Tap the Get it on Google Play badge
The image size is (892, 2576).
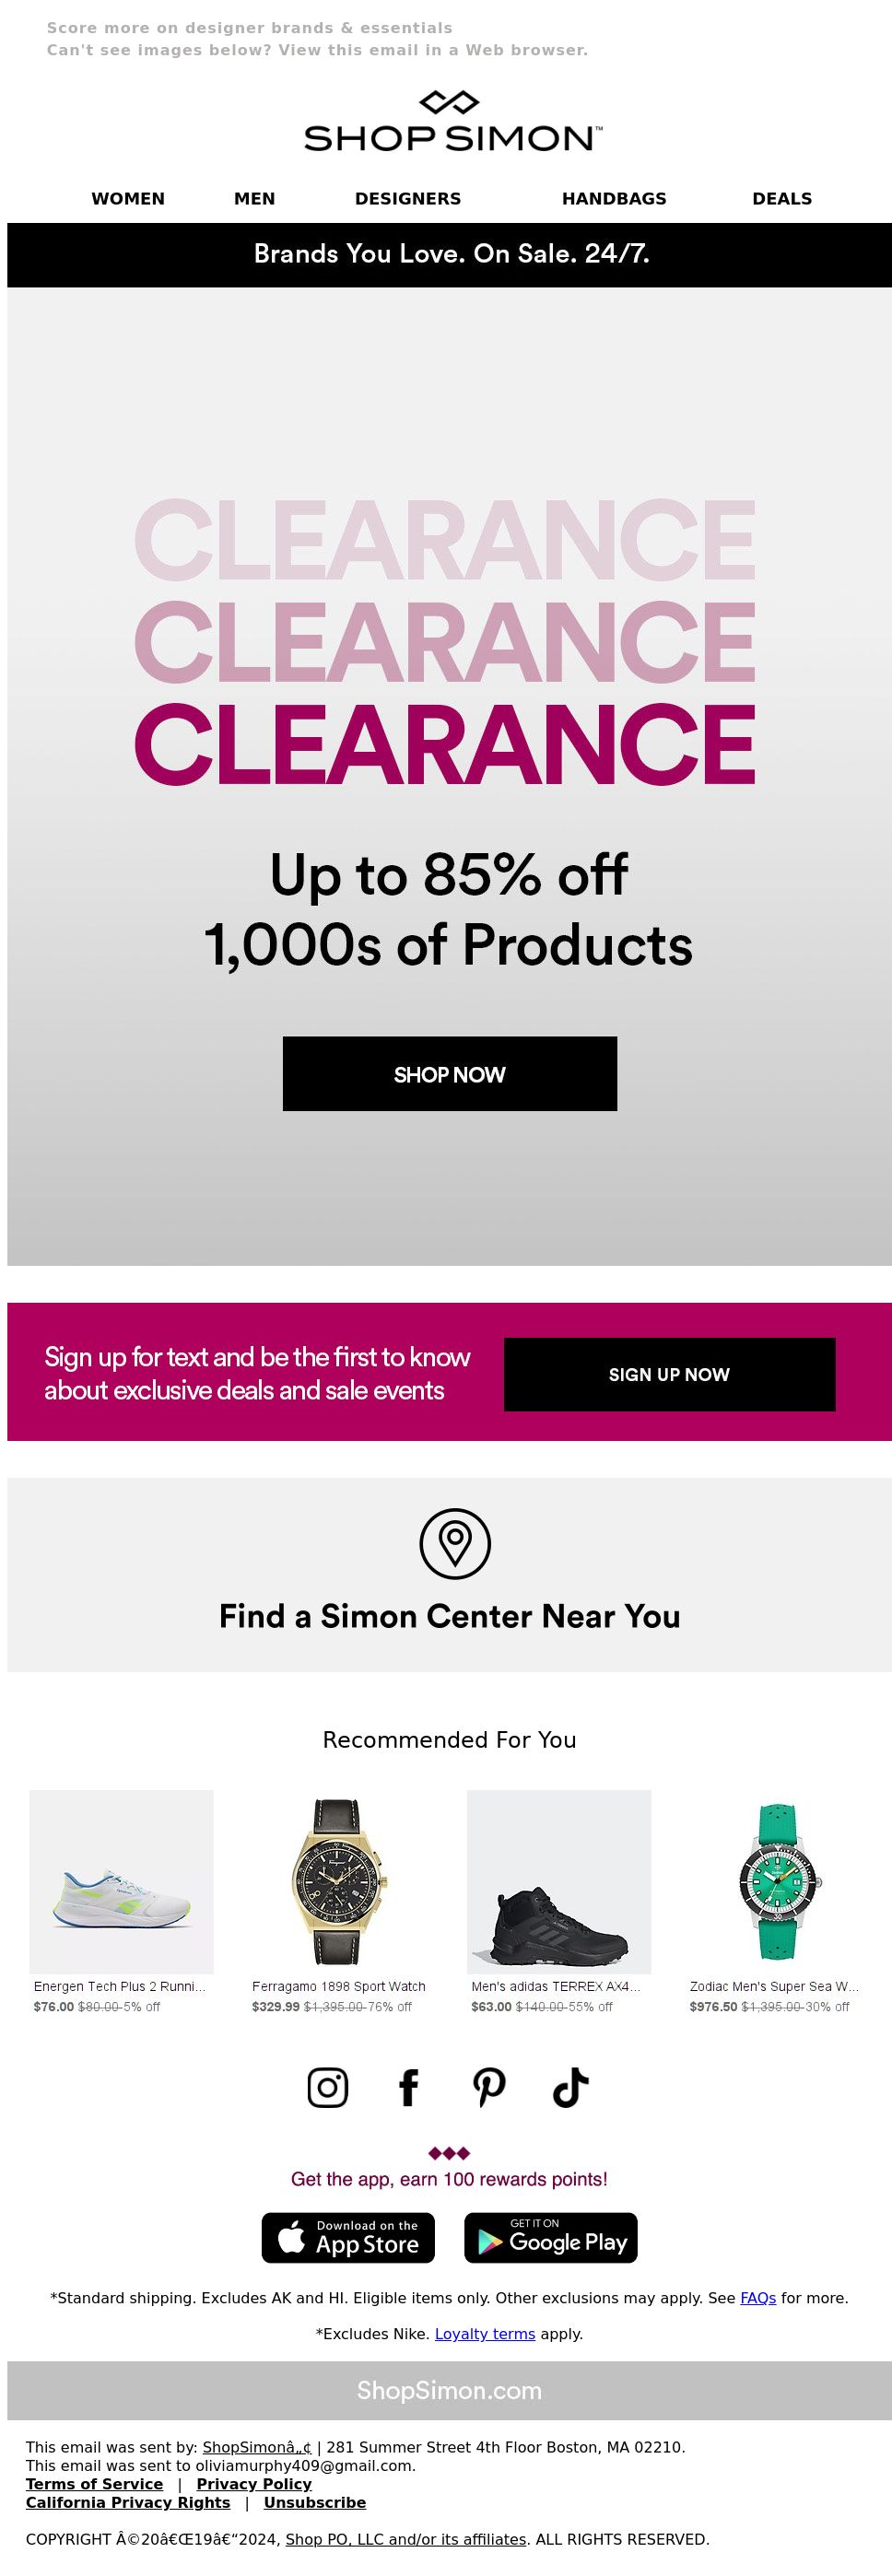(x=551, y=2237)
